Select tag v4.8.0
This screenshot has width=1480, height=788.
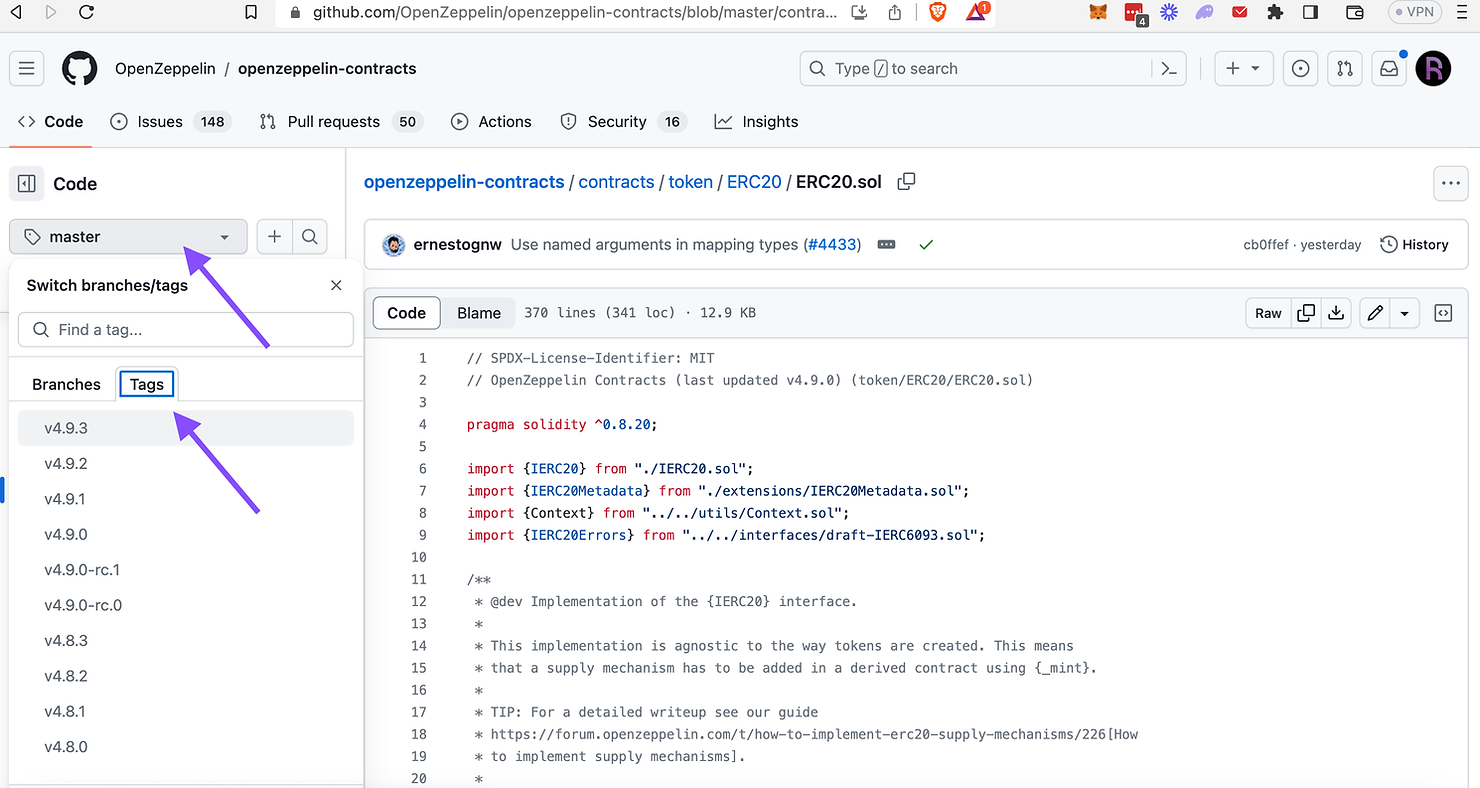point(186,746)
